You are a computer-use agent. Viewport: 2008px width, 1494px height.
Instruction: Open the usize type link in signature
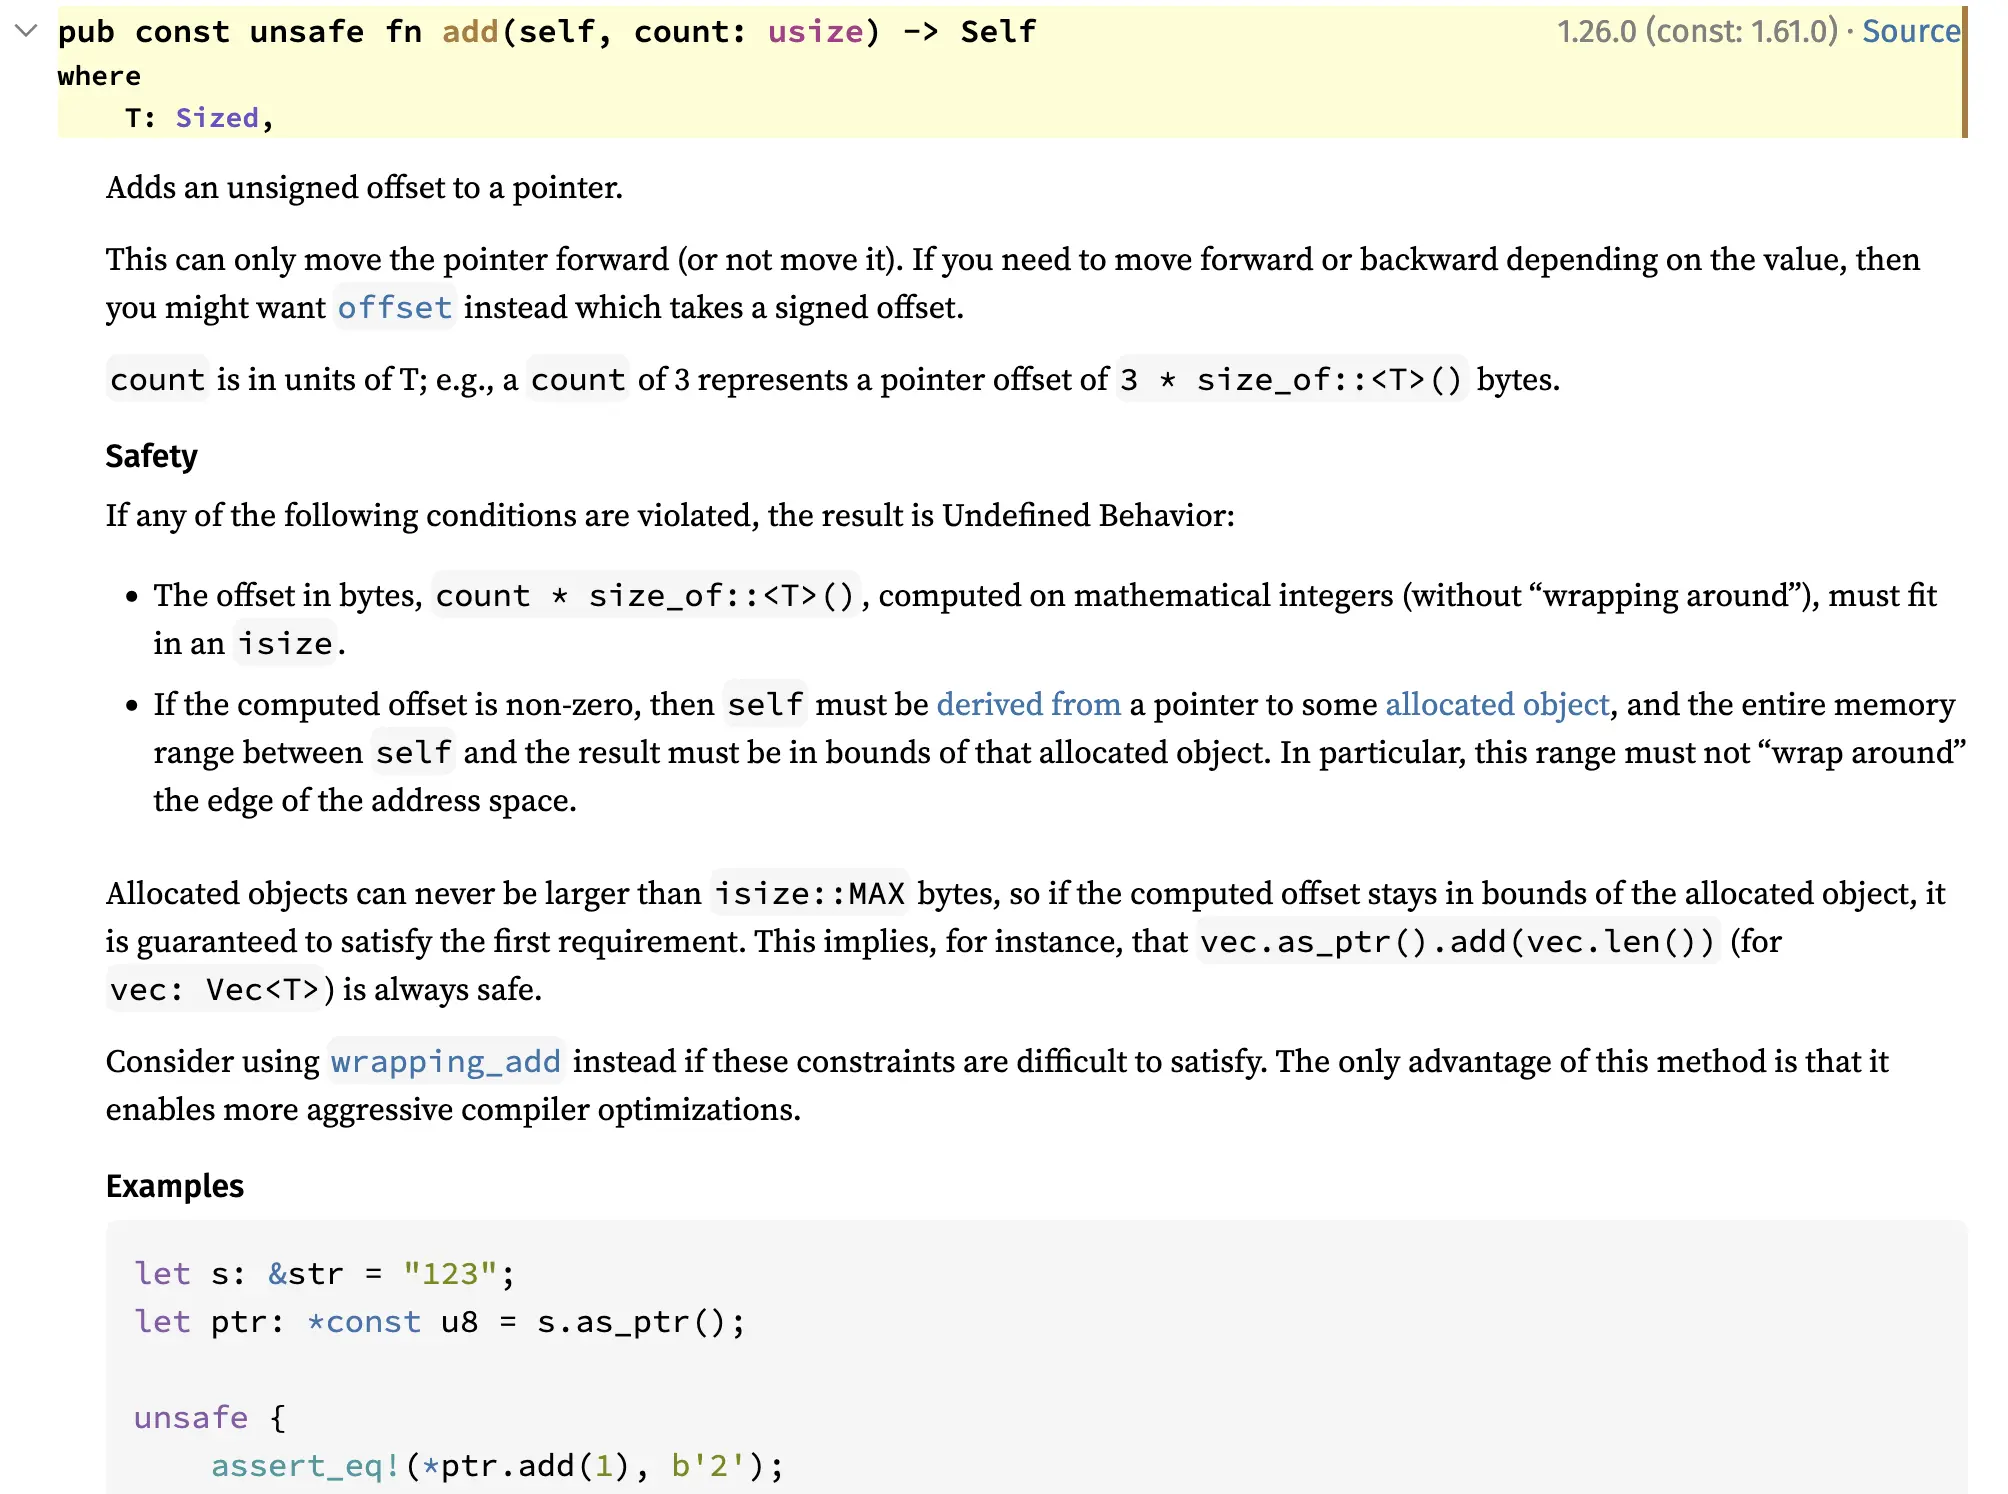click(x=815, y=32)
